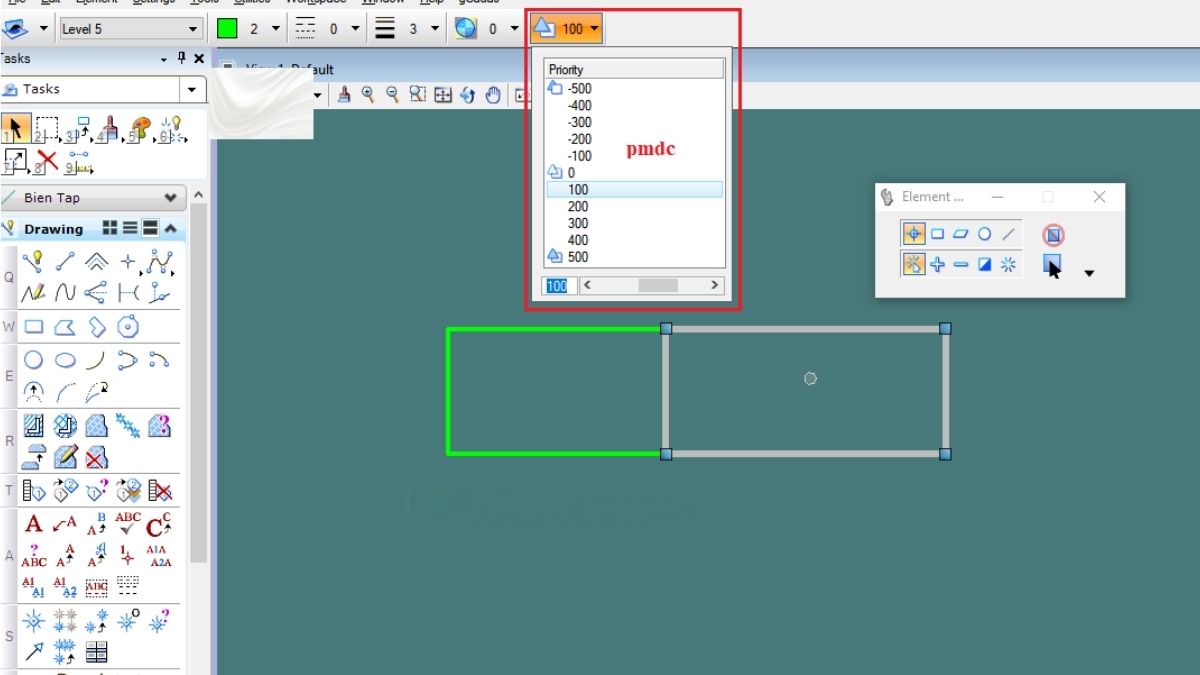
Task: Select the Element Selection arrow tool
Action: click(x=14, y=128)
